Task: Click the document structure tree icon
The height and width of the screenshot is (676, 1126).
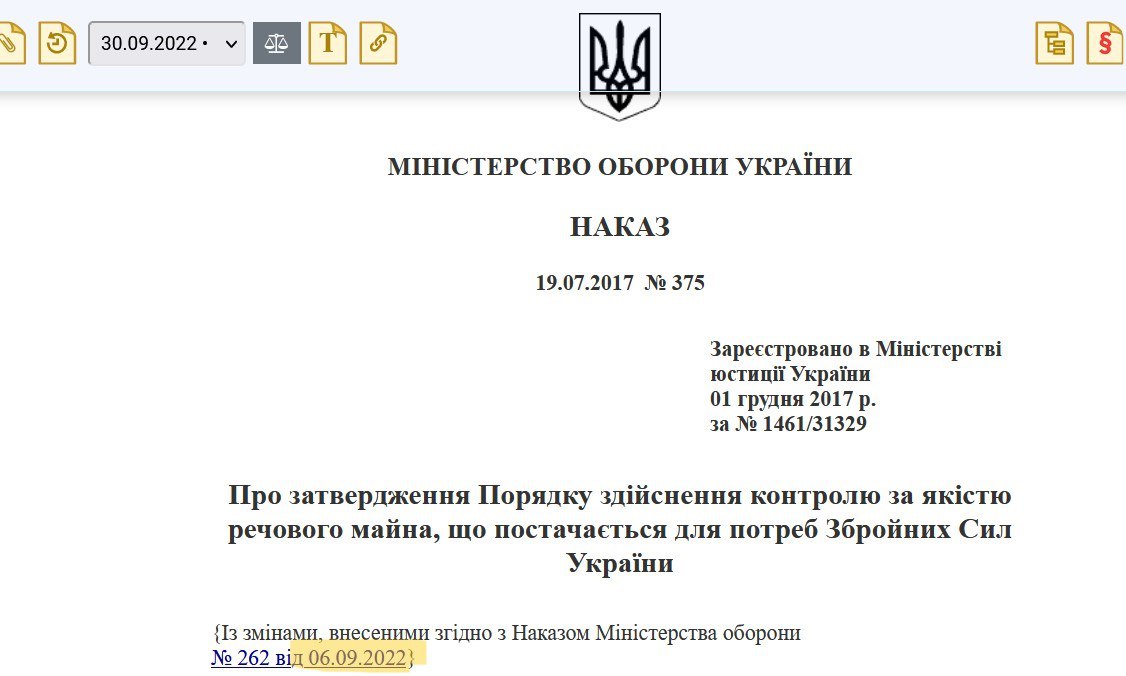Action: tap(1054, 44)
